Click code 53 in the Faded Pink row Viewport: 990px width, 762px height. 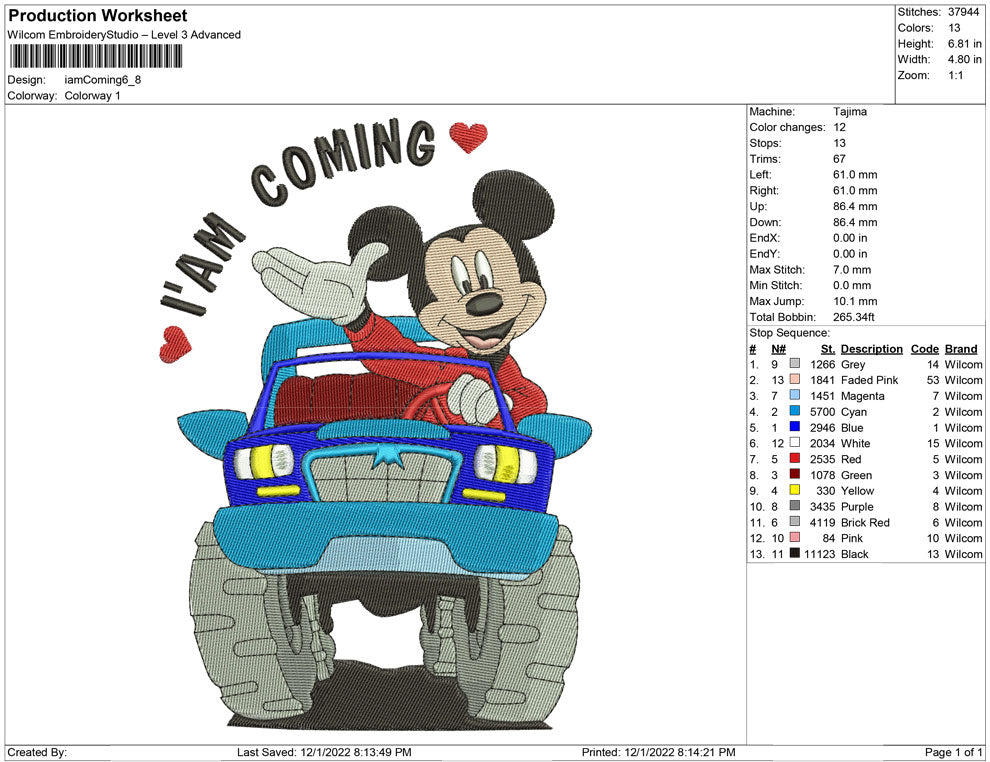(933, 380)
